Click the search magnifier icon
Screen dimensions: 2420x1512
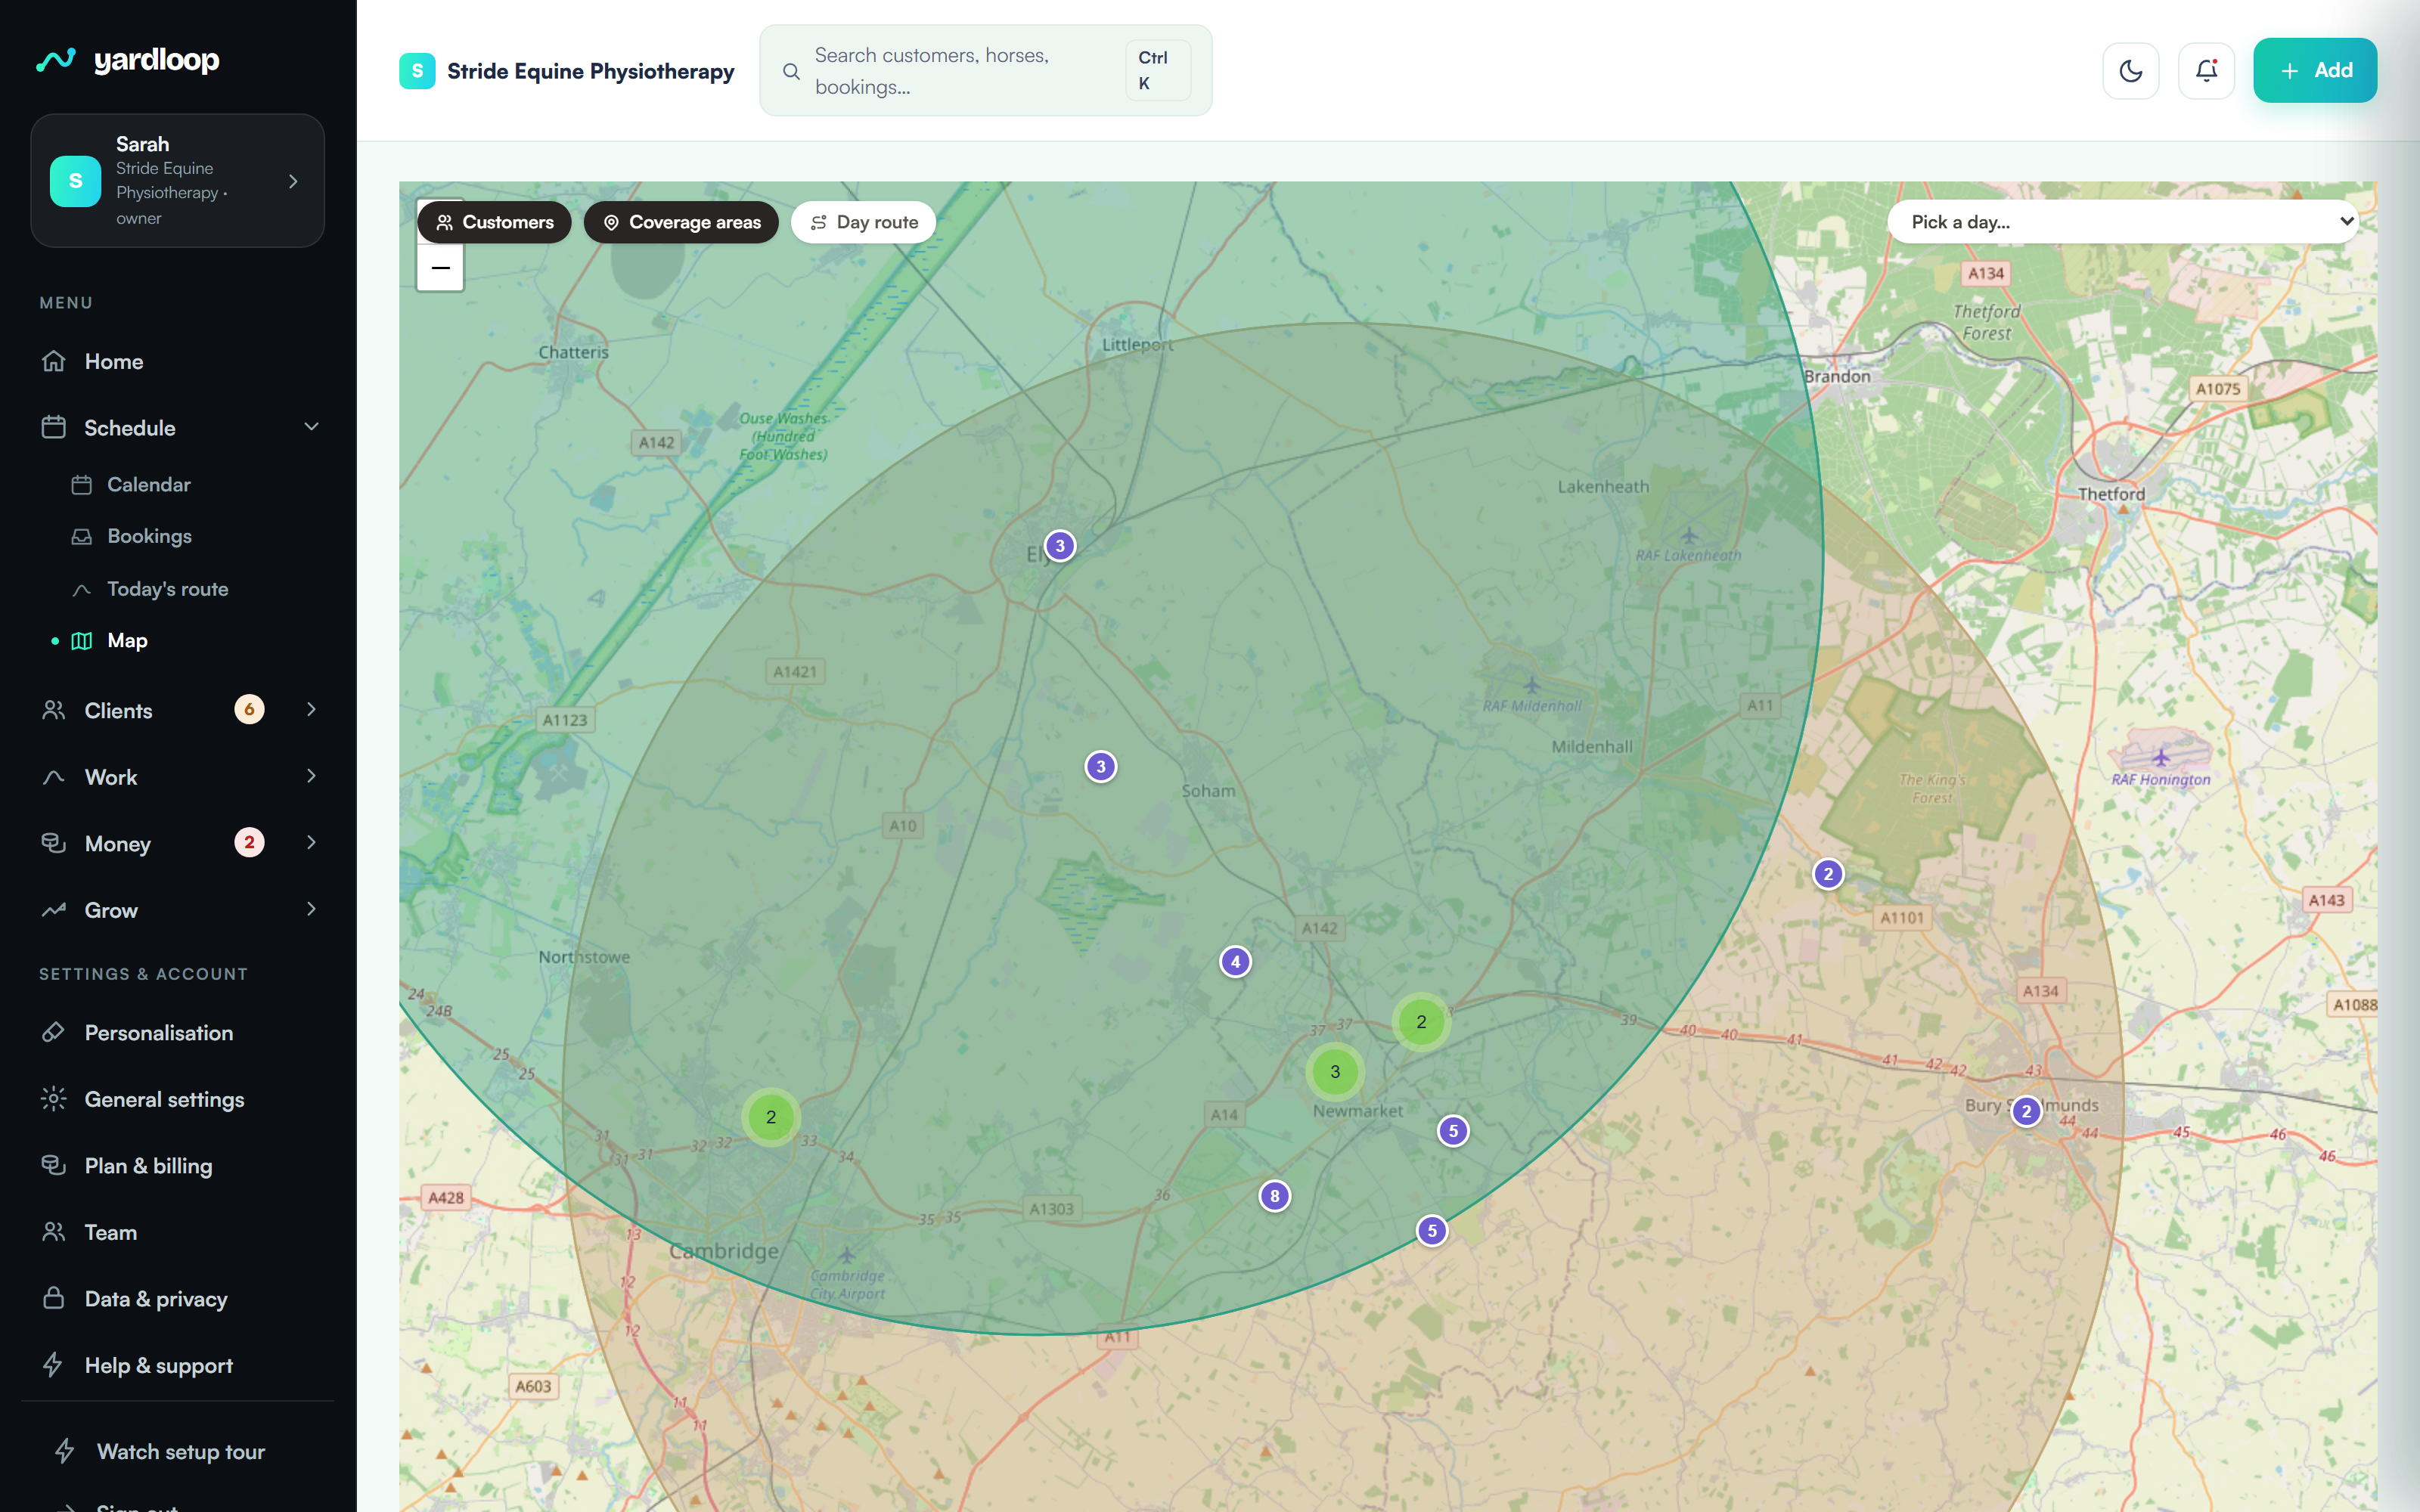[x=791, y=71]
